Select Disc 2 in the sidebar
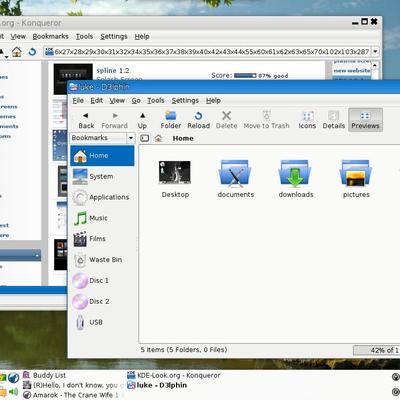This screenshot has width=400, height=400. 102,301
